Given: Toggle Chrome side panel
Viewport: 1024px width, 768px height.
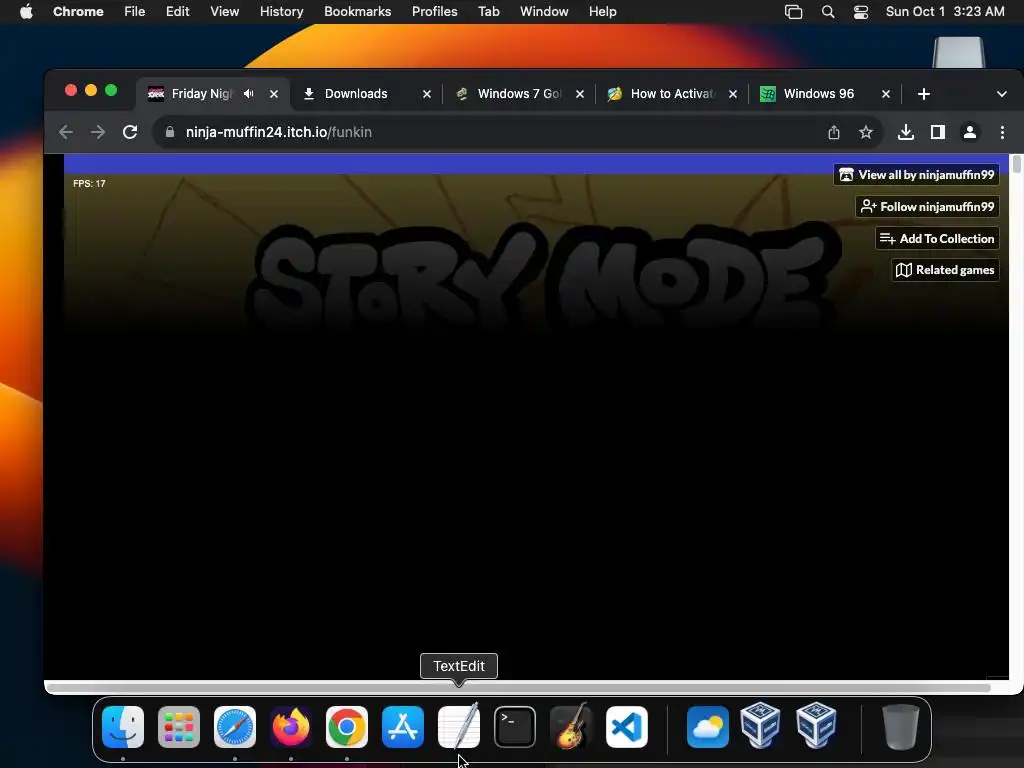Looking at the screenshot, I should click(938, 133).
